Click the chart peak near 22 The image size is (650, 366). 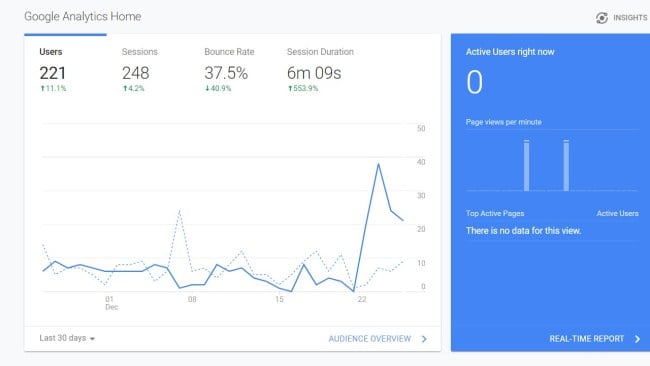(378, 164)
